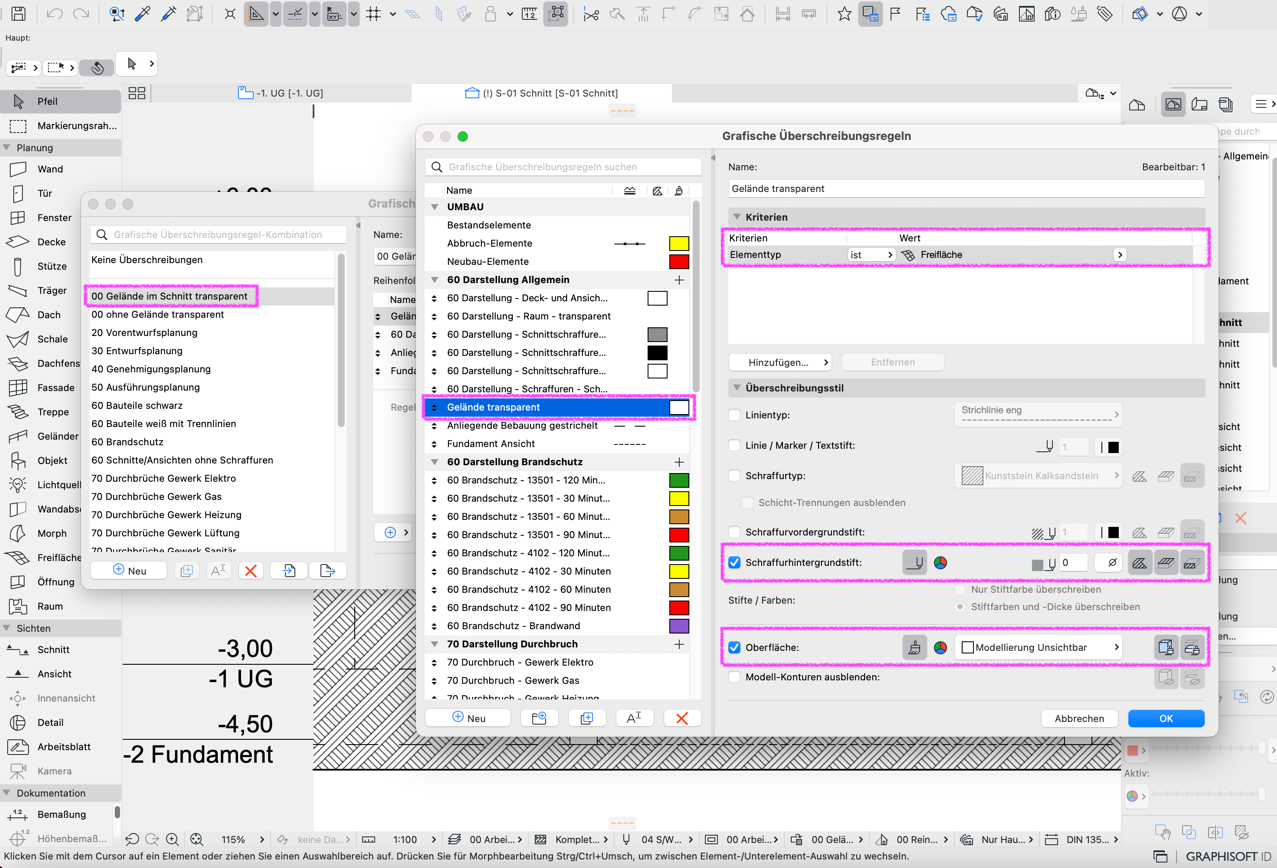
Task: Choose the Träger beam tool
Action: (60, 290)
